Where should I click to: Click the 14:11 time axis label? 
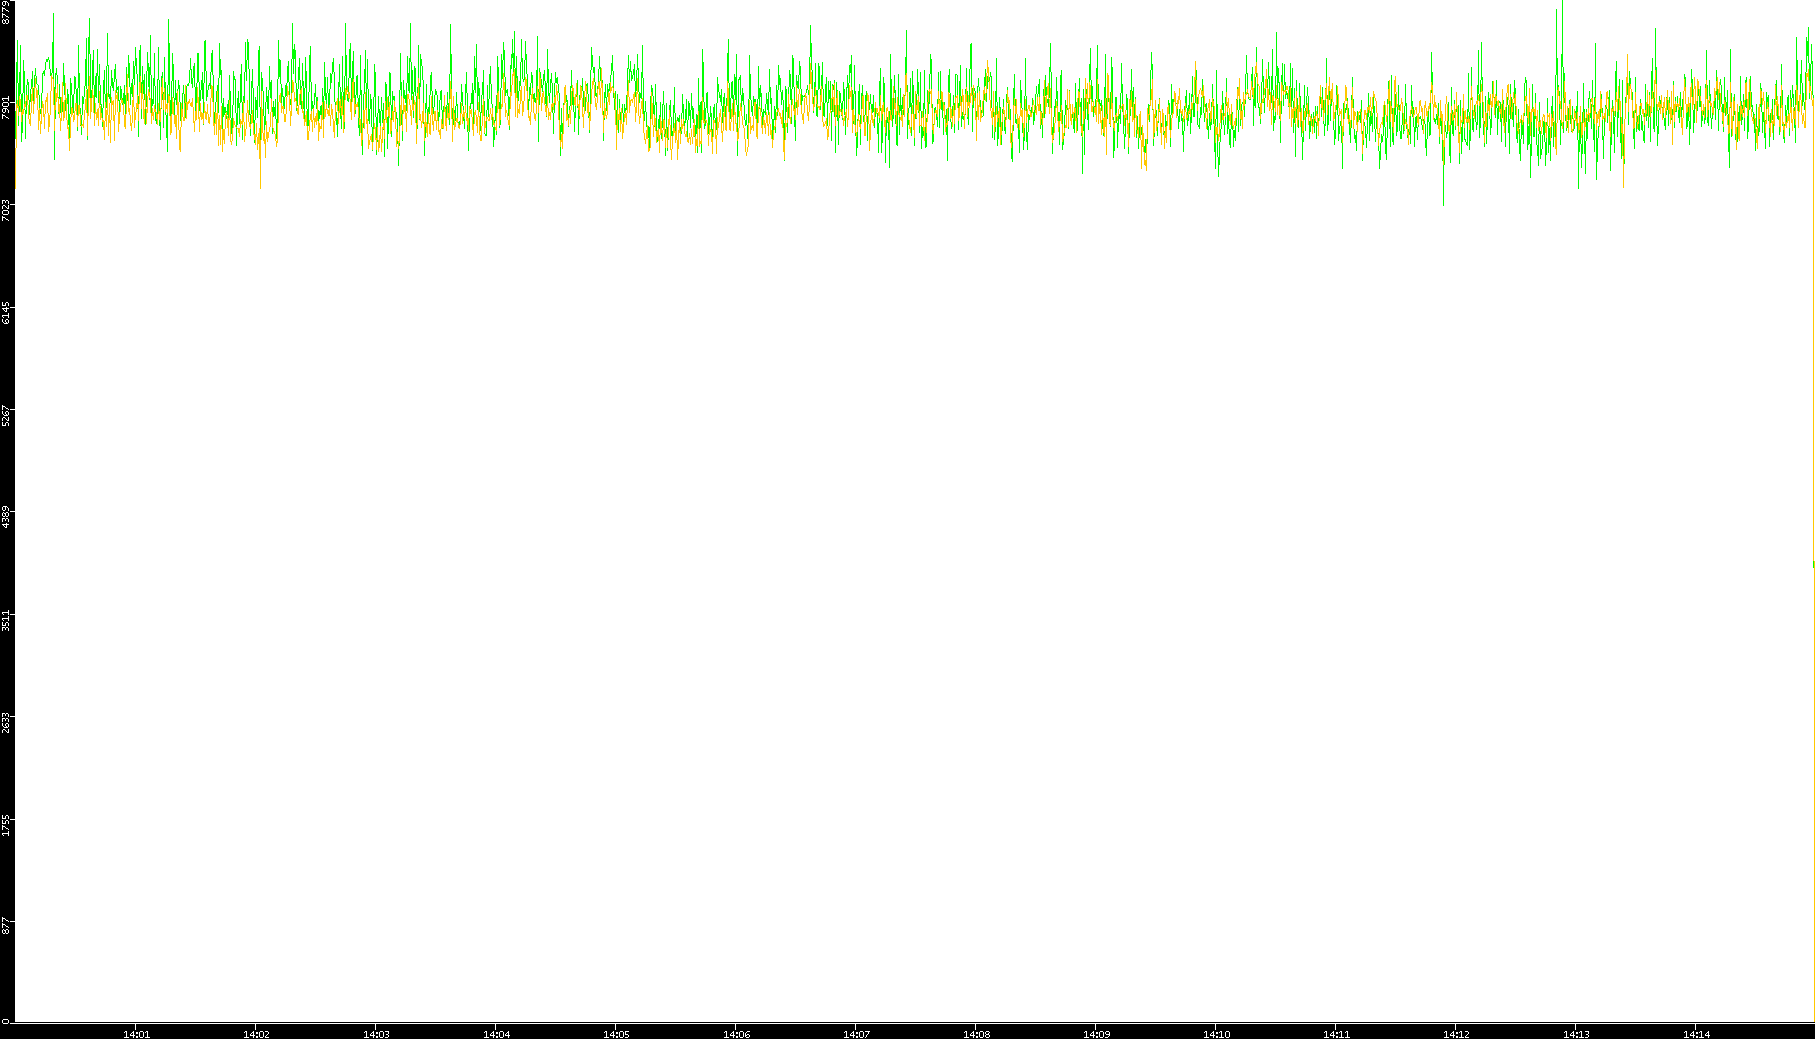(x=1336, y=1034)
